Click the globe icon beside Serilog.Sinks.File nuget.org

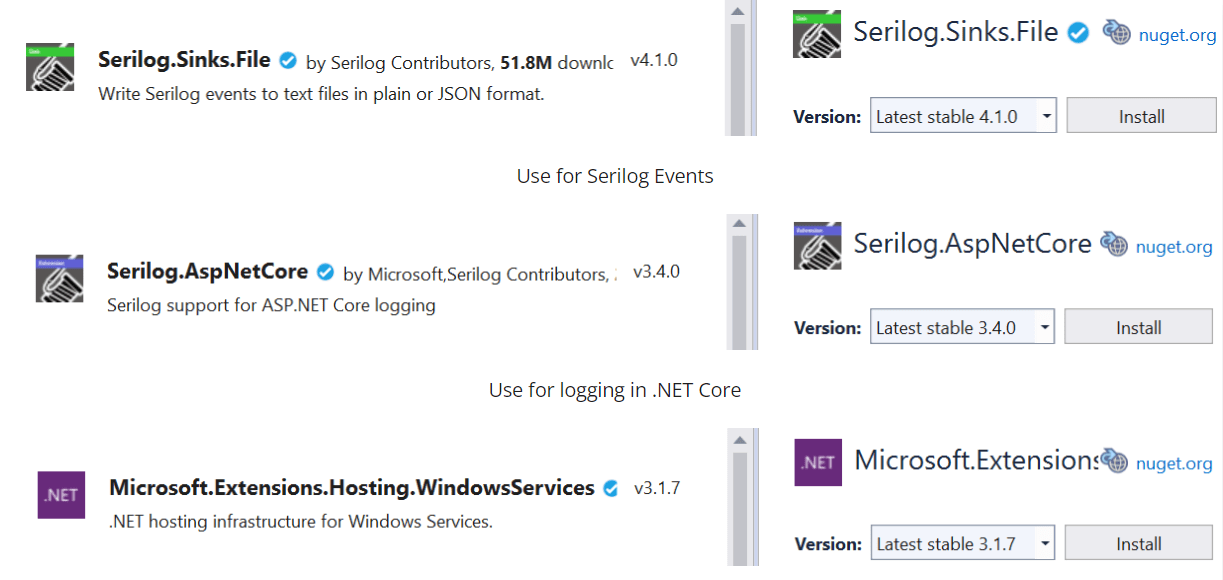click(1116, 32)
